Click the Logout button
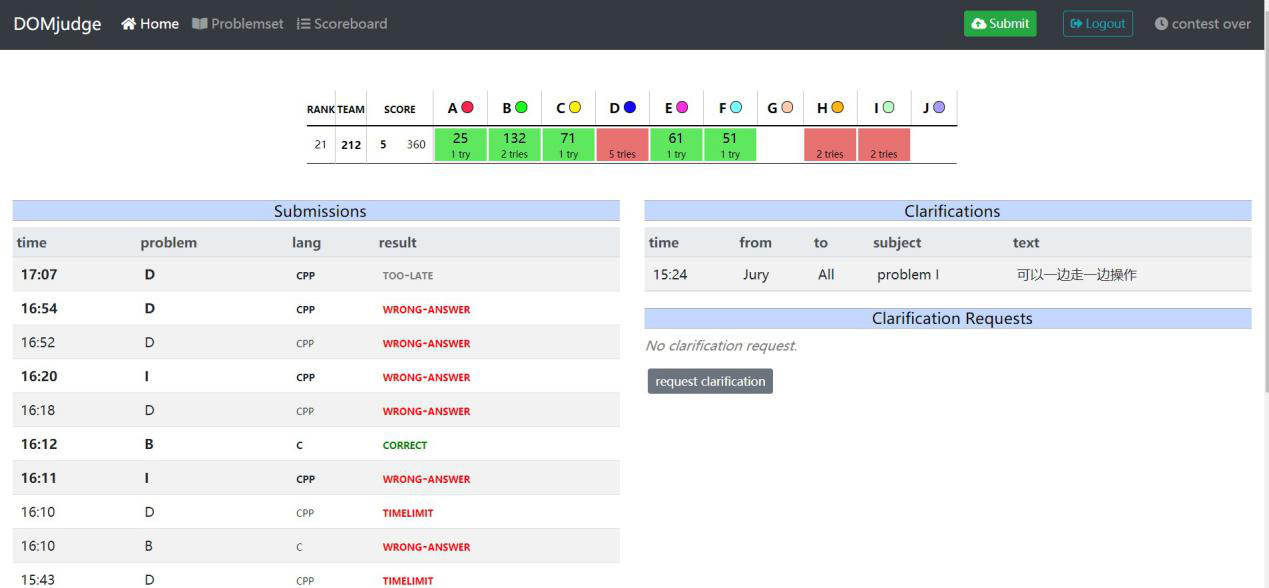 click(1097, 24)
